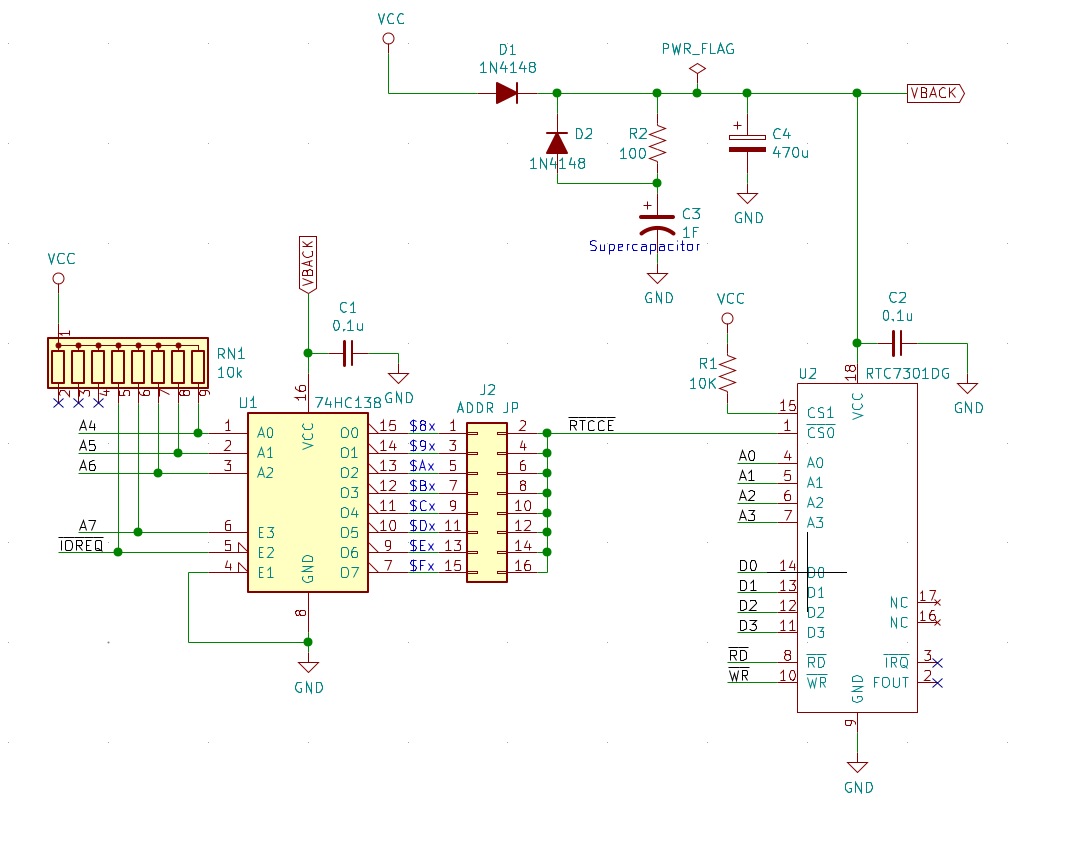The image size is (1079, 842).
Task: Select the IOREQ net label
Action: tap(81, 545)
